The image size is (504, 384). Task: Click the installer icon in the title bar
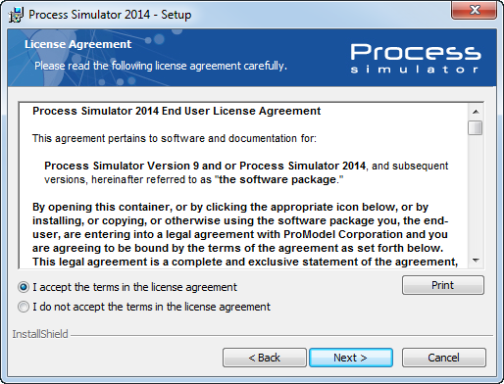click(16, 15)
